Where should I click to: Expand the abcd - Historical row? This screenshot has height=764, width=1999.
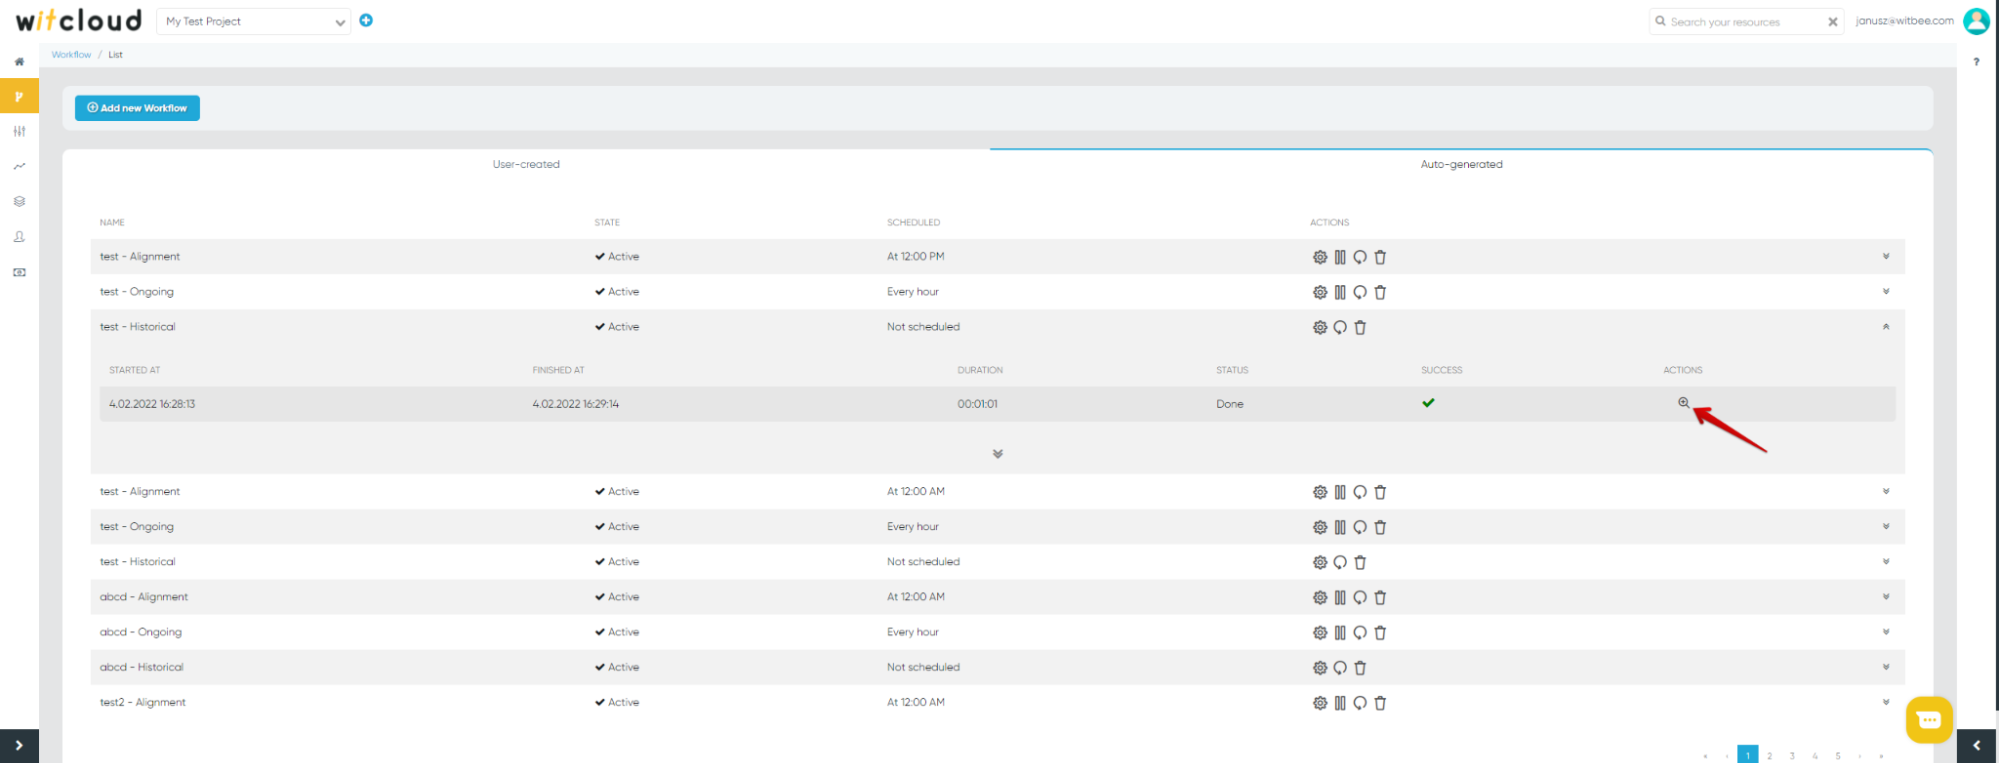coord(1886,666)
